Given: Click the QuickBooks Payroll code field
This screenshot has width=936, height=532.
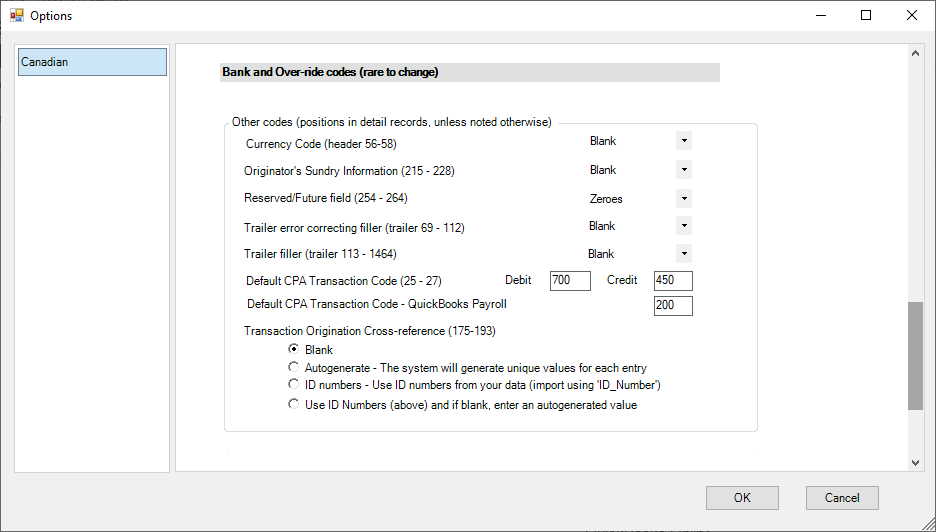Looking at the screenshot, I should [x=673, y=306].
